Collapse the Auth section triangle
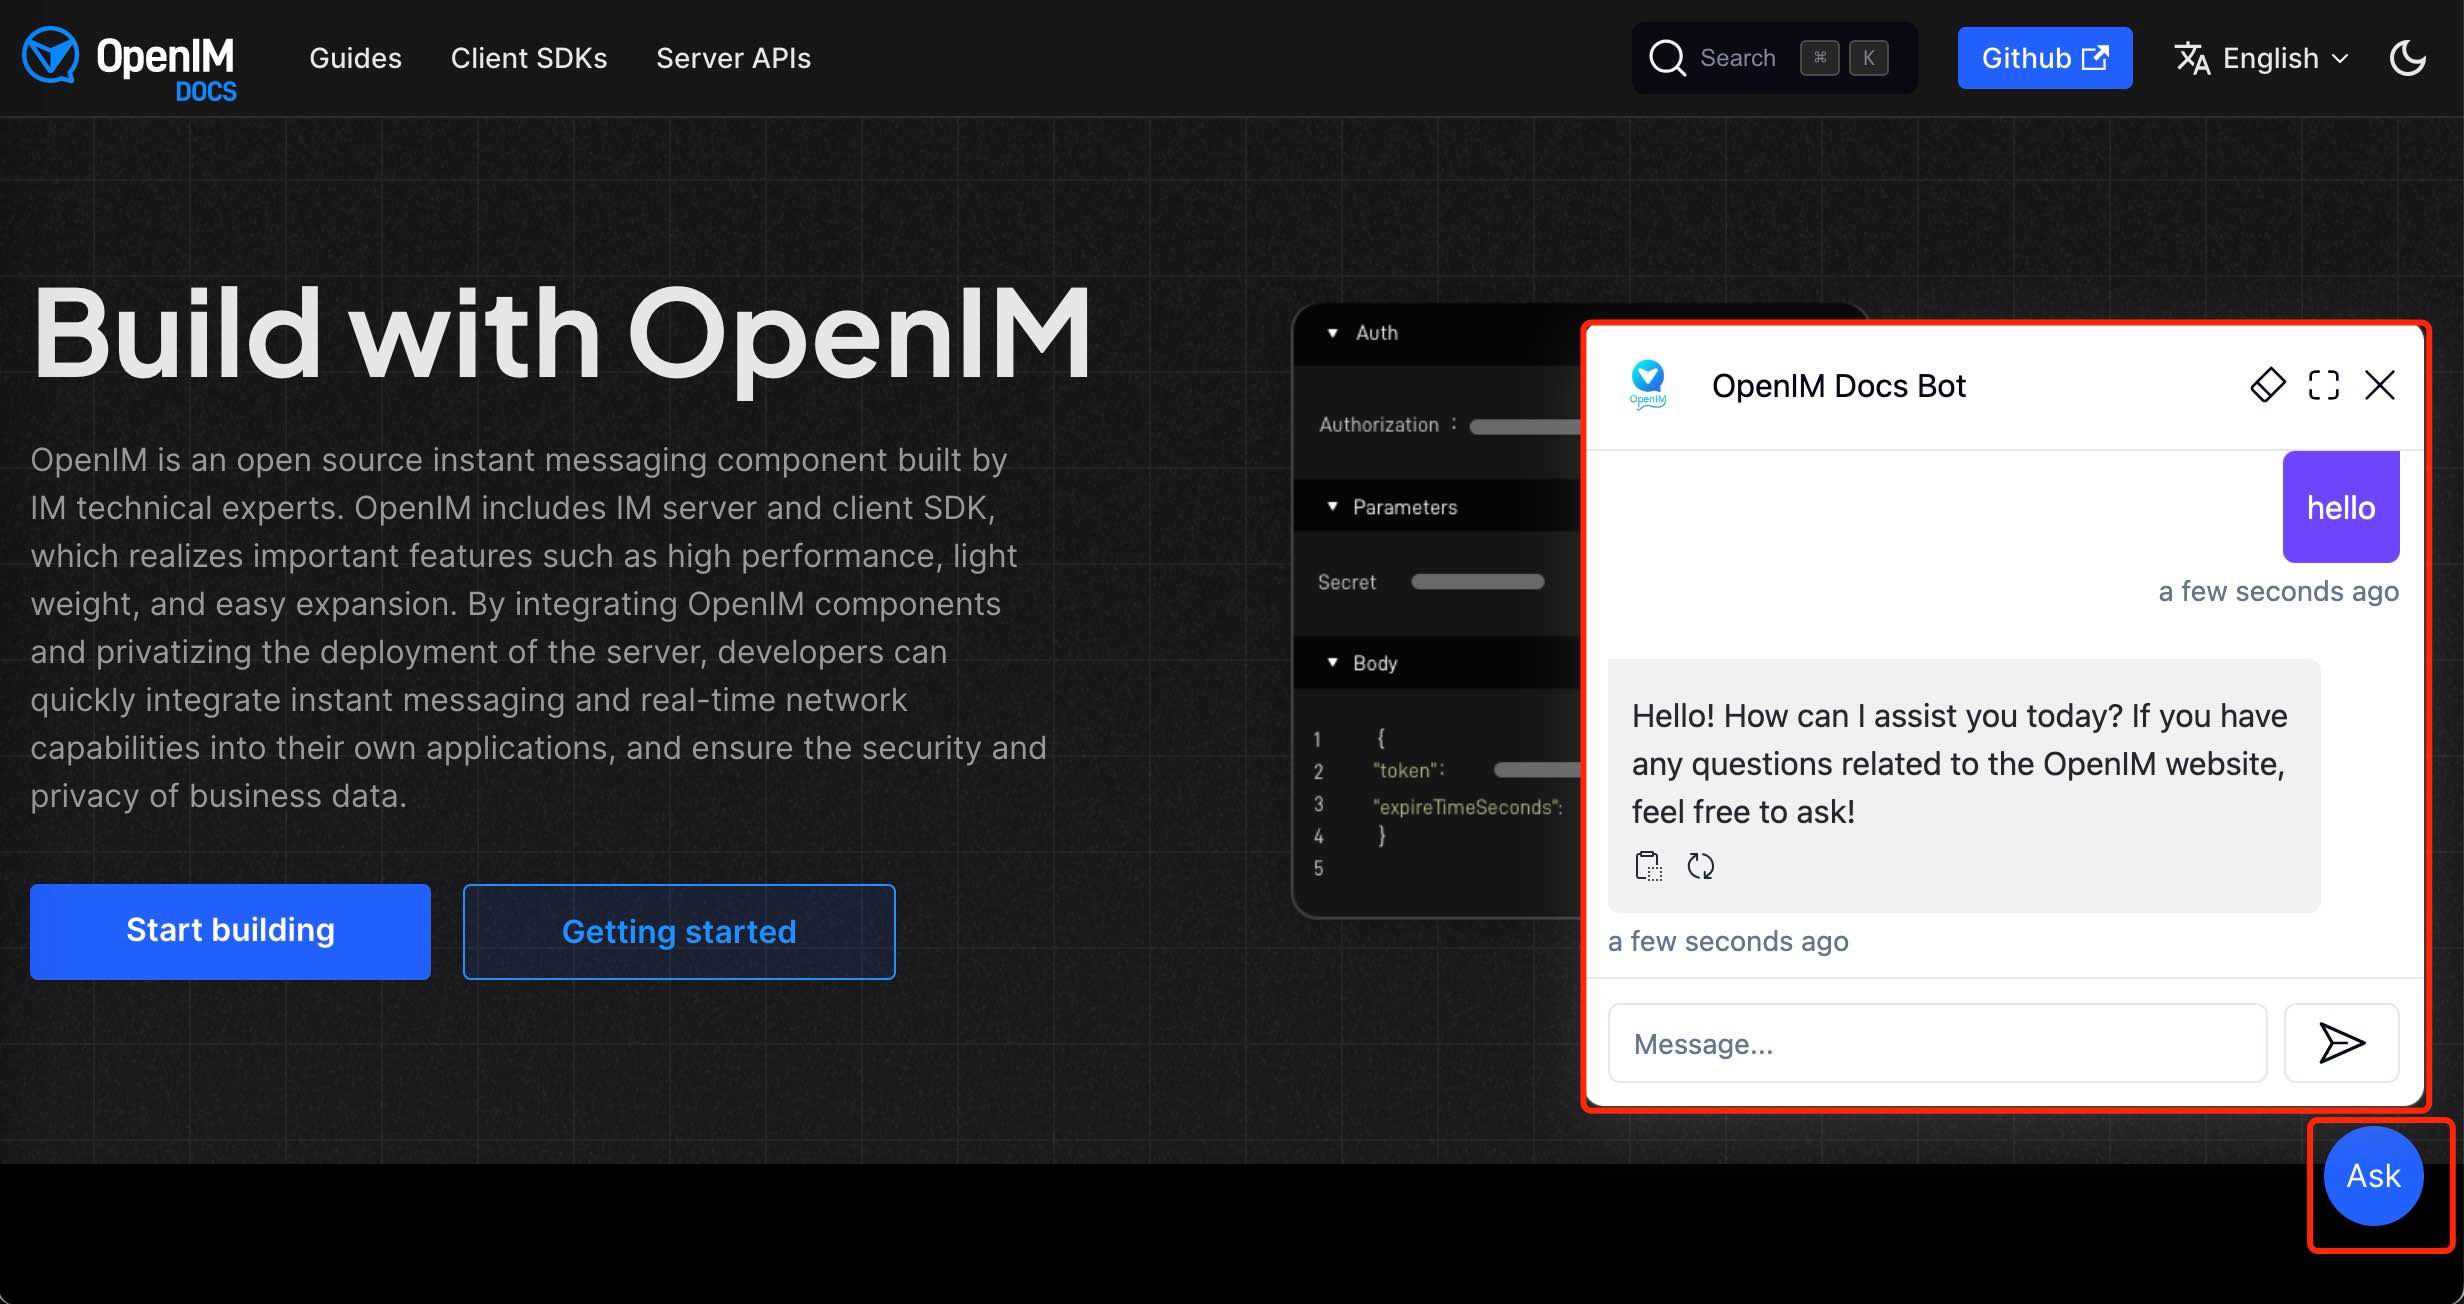The image size is (2464, 1304). [x=1332, y=333]
